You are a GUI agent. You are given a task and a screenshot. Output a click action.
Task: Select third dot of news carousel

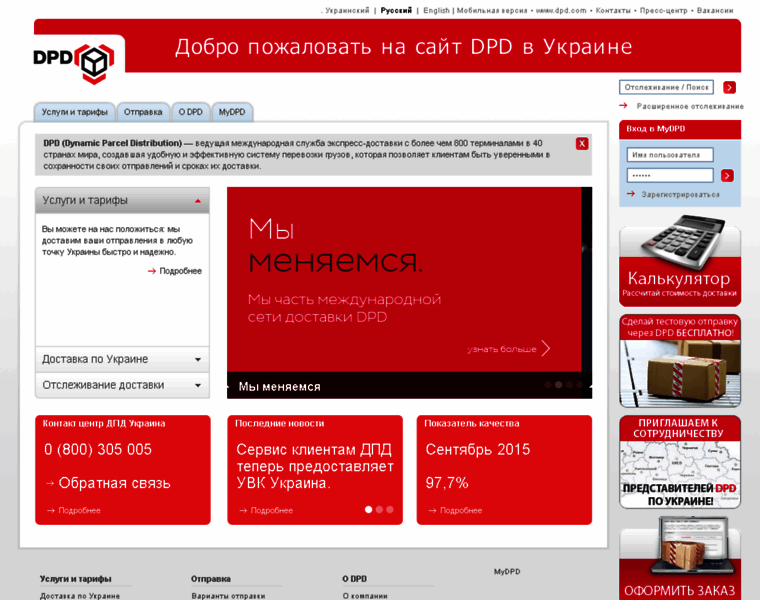(x=390, y=510)
